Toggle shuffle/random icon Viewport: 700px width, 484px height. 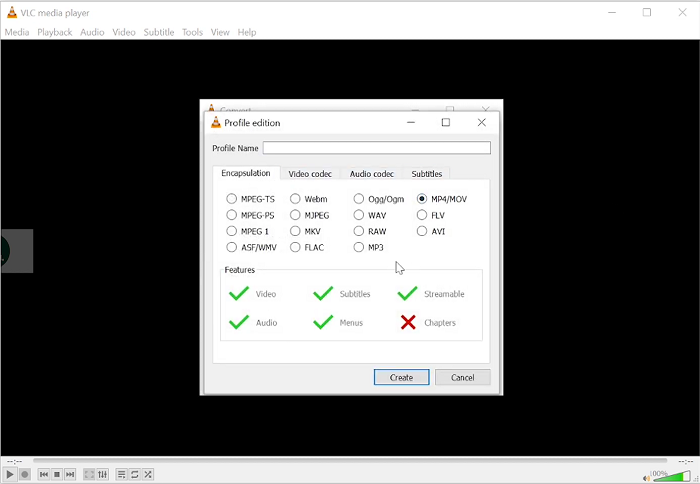coord(148,474)
